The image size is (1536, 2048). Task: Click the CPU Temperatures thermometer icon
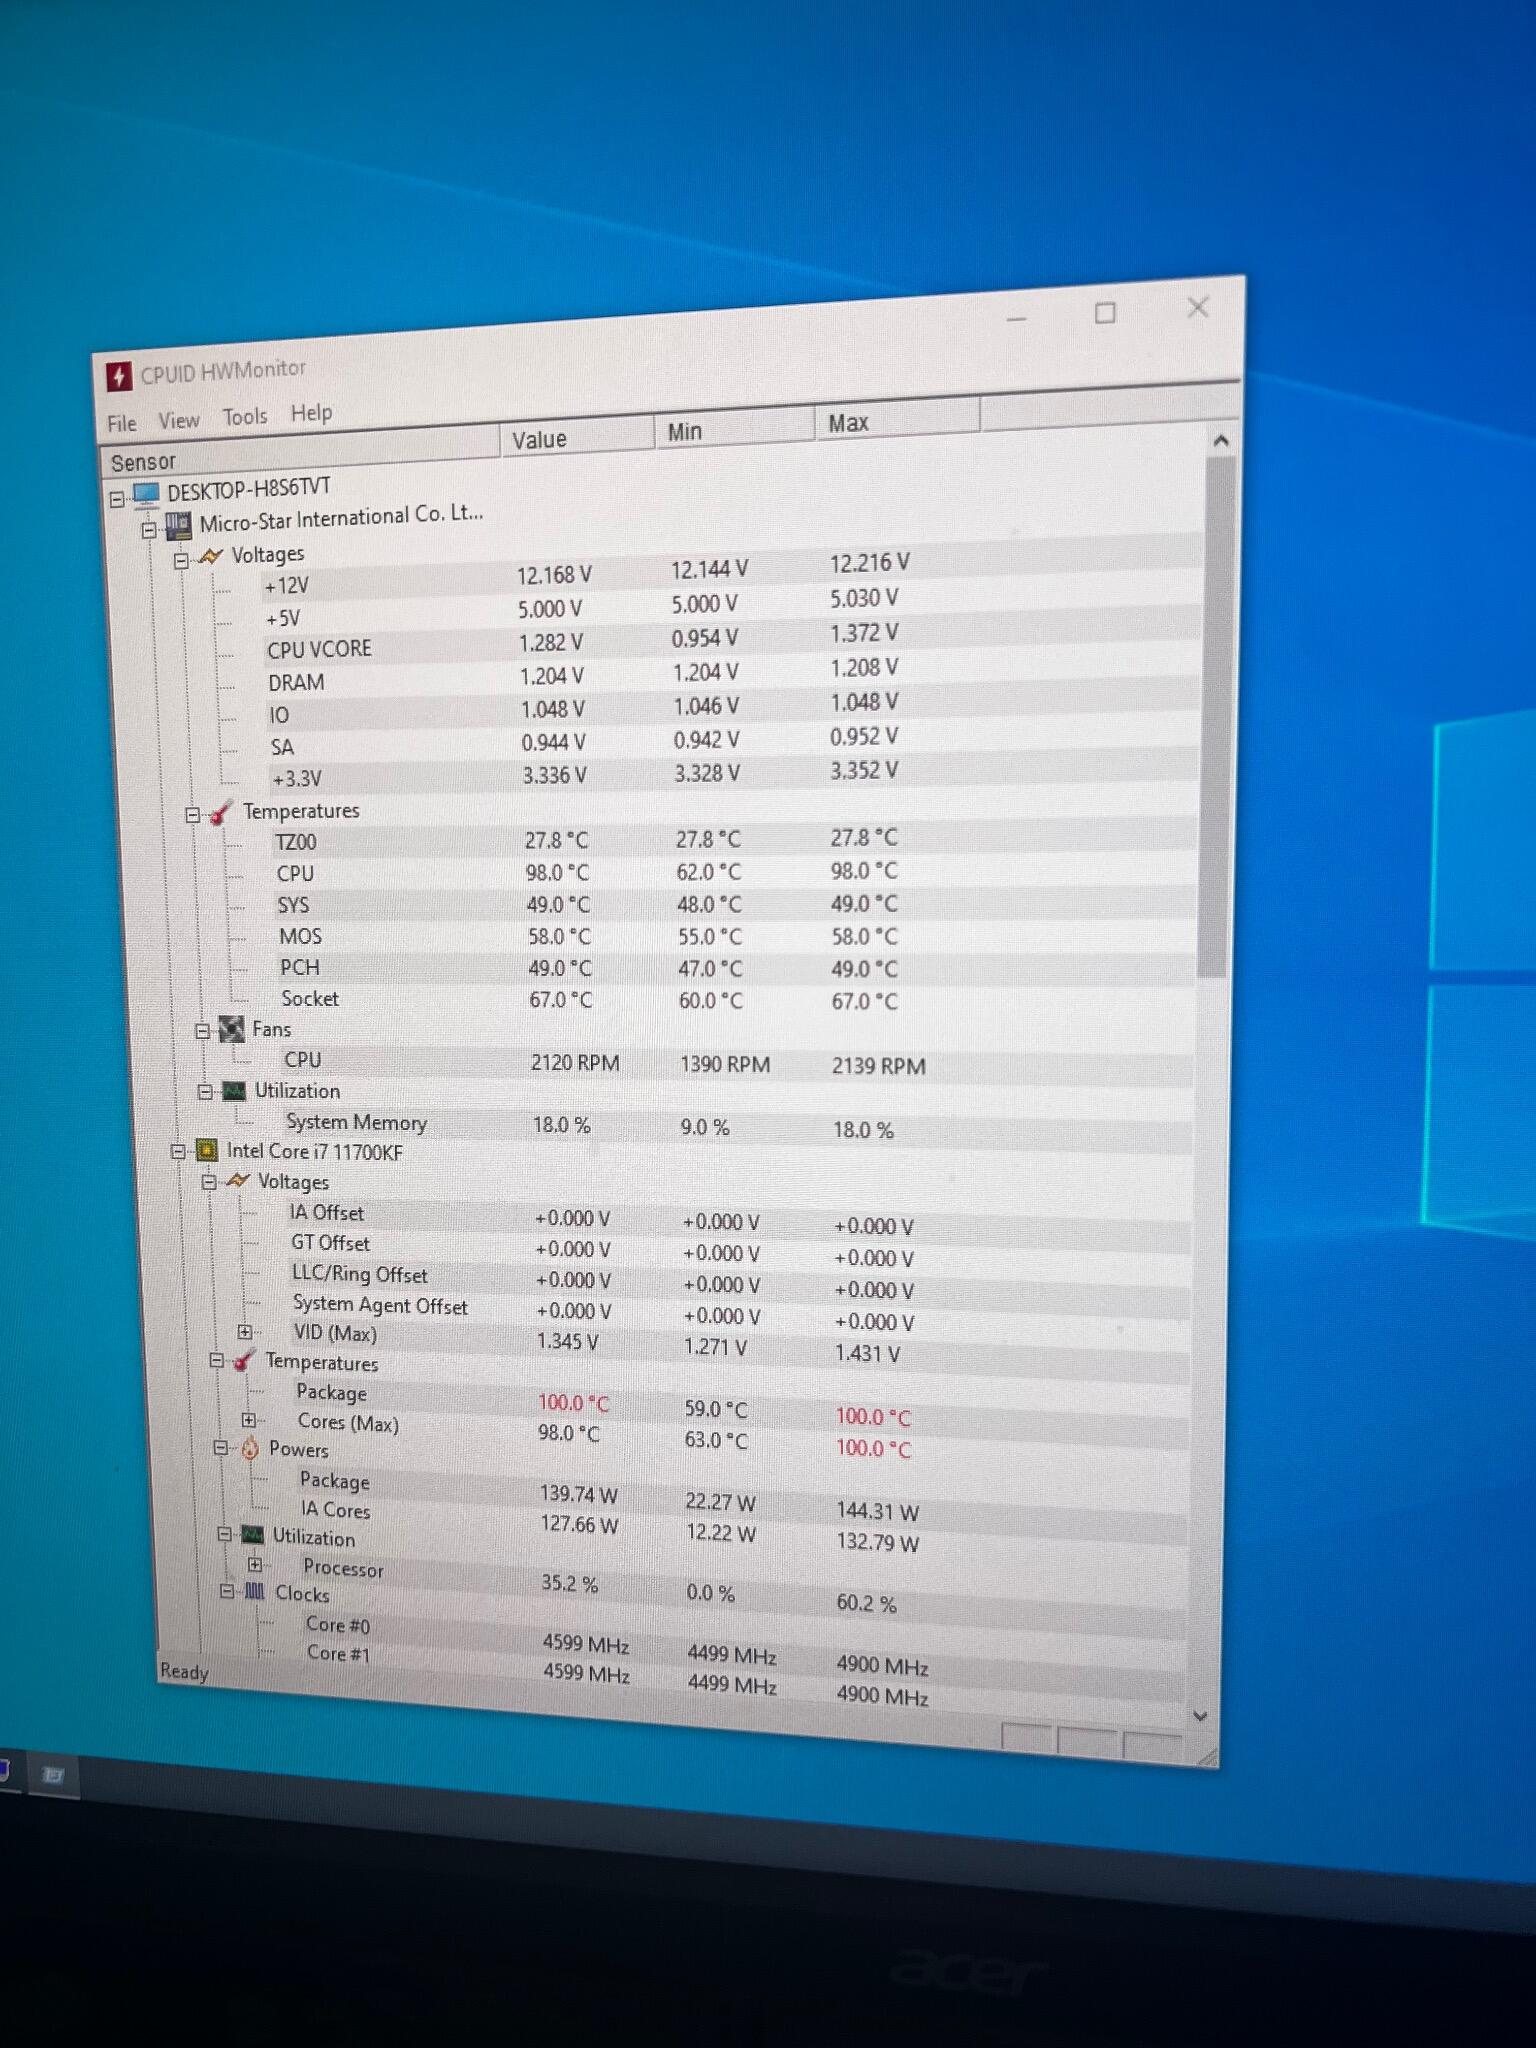pyautogui.click(x=243, y=1361)
